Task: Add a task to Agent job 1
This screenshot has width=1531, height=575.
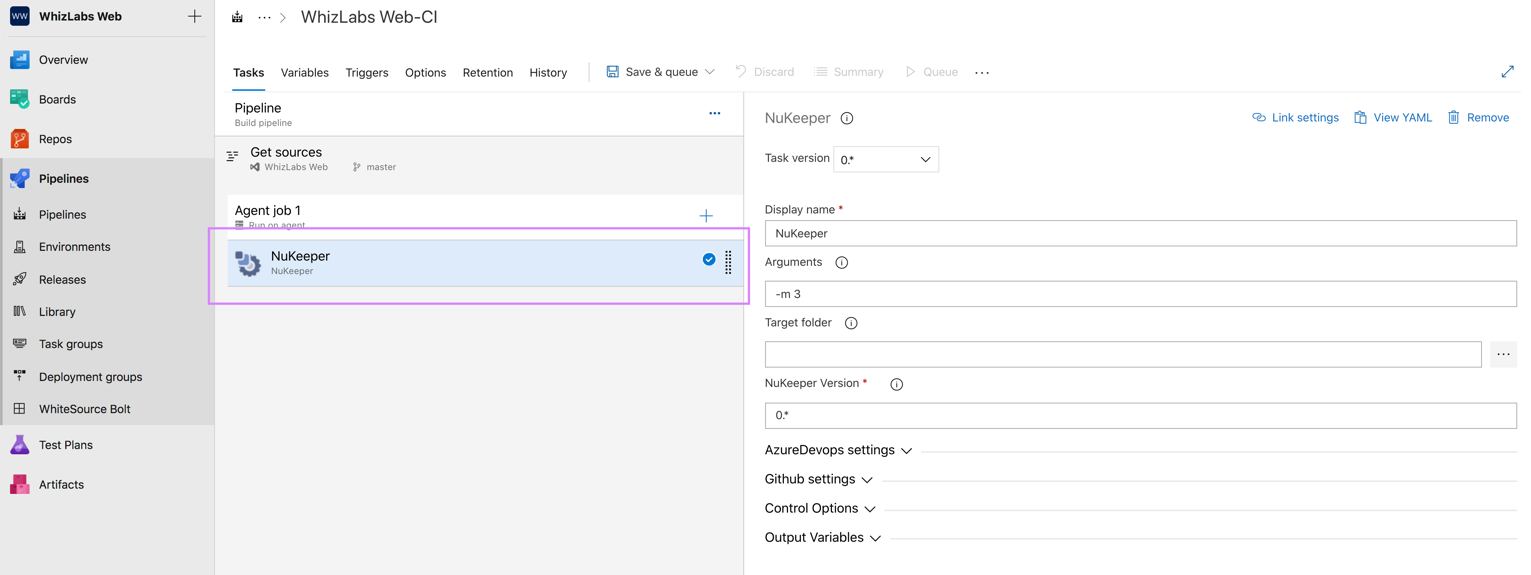Action: [706, 216]
